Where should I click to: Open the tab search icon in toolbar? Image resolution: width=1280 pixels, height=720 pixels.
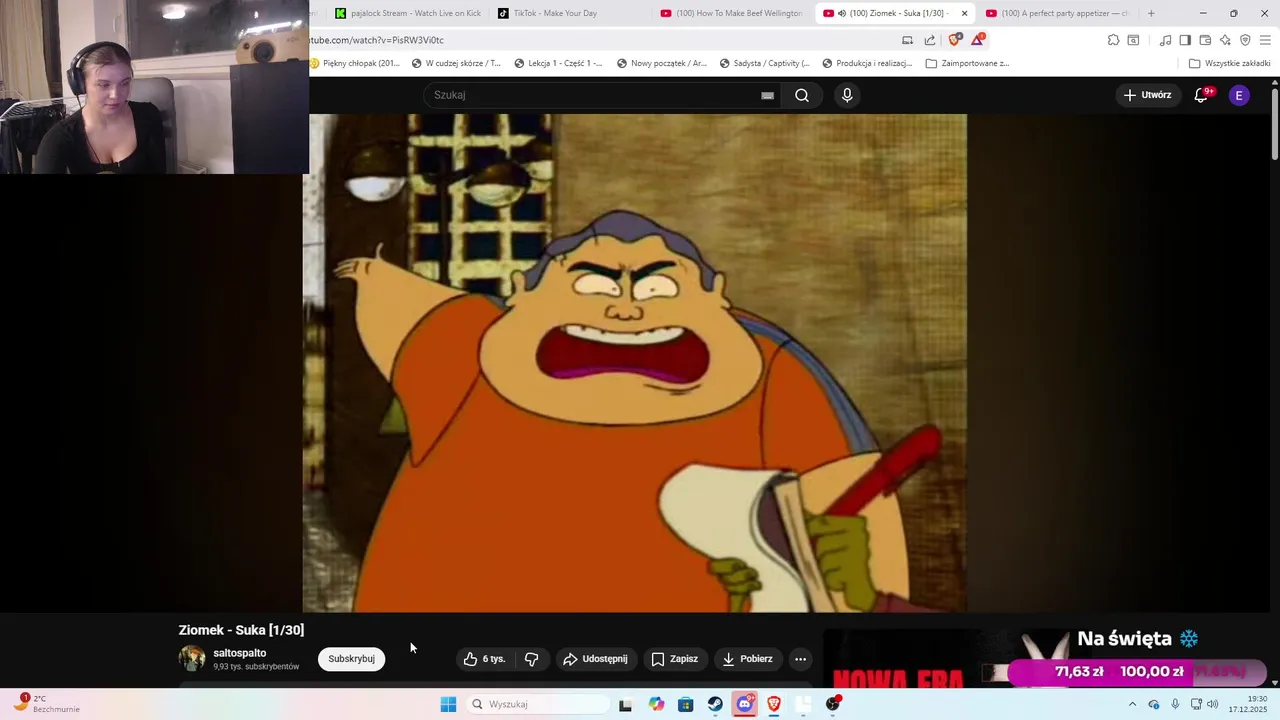1133,40
